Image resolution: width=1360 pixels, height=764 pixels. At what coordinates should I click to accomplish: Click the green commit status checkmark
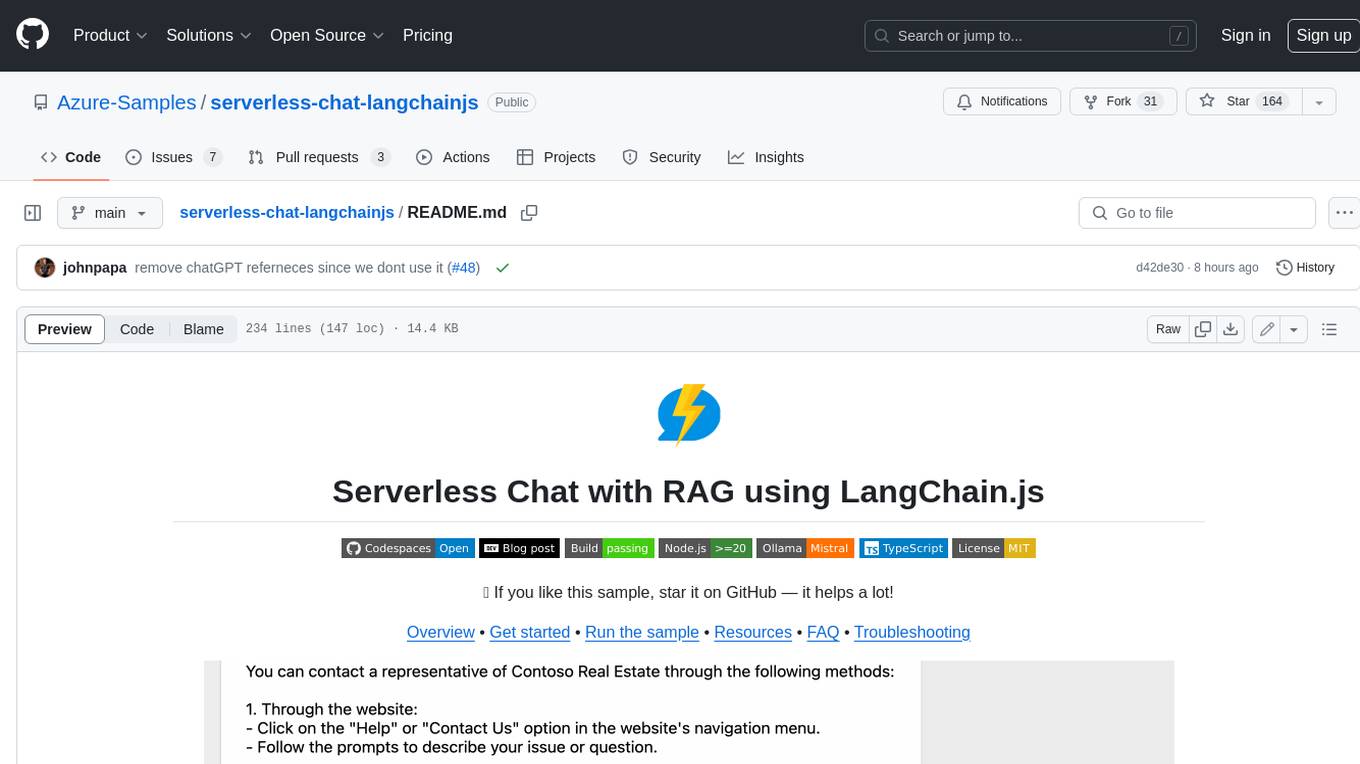(x=502, y=268)
